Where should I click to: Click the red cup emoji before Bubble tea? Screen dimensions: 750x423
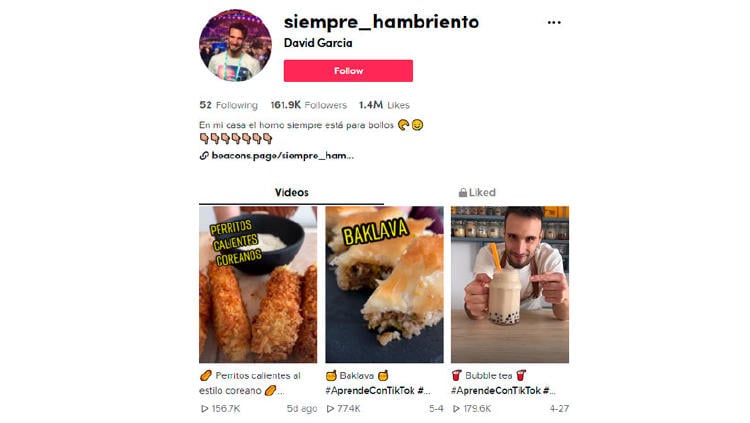click(457, 375)
